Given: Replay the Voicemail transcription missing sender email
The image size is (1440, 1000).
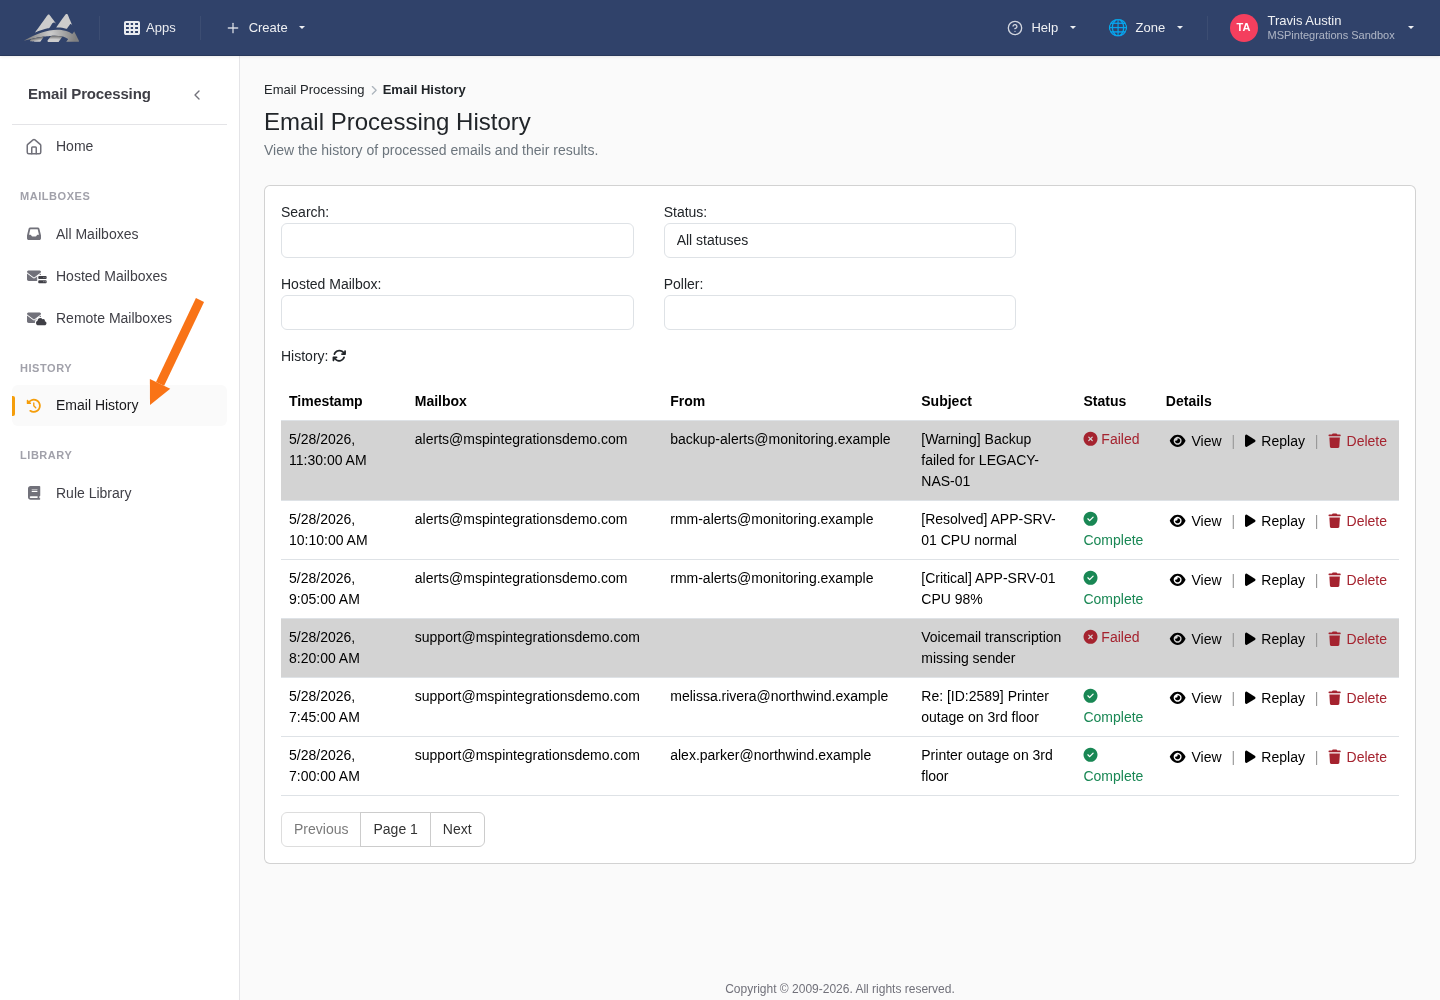Looking at the screenshot, I should tap(1275, 639).
